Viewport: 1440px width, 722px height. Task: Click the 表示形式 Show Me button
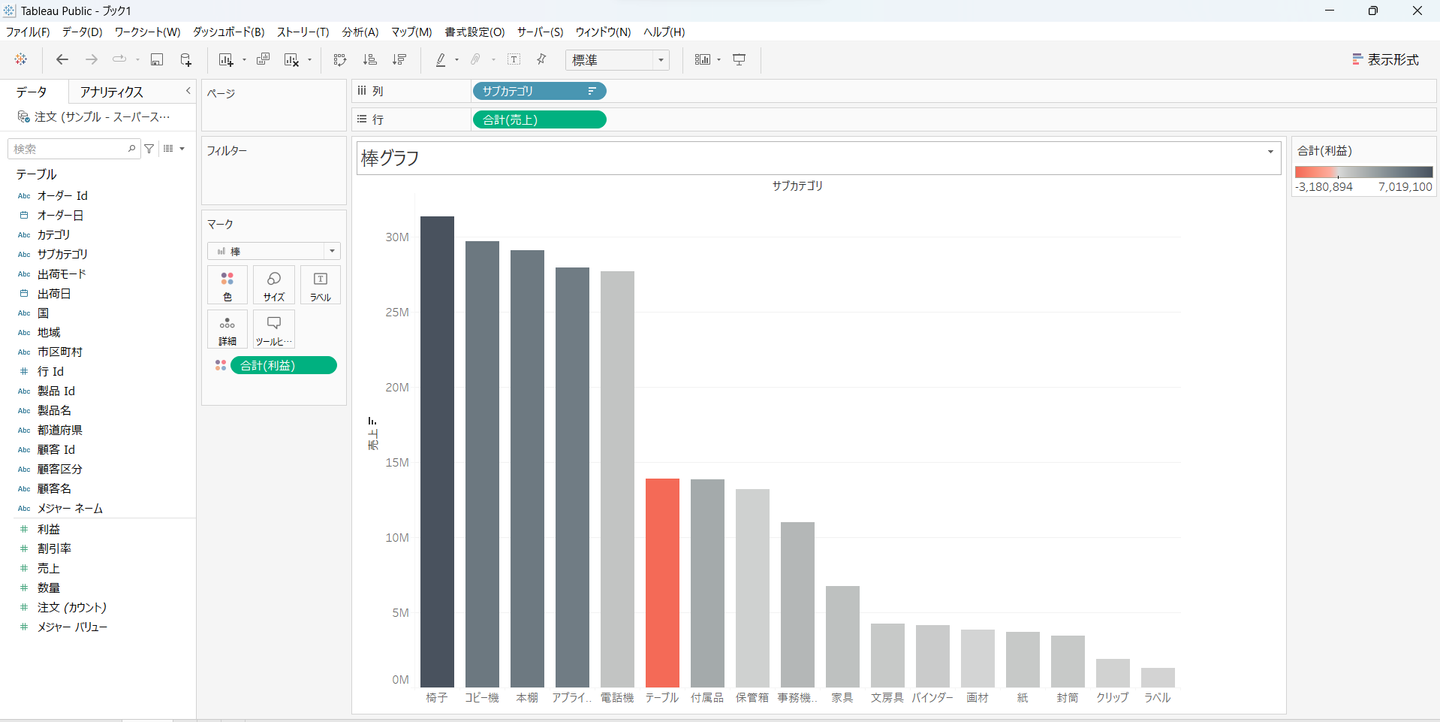coord(1385,60)
